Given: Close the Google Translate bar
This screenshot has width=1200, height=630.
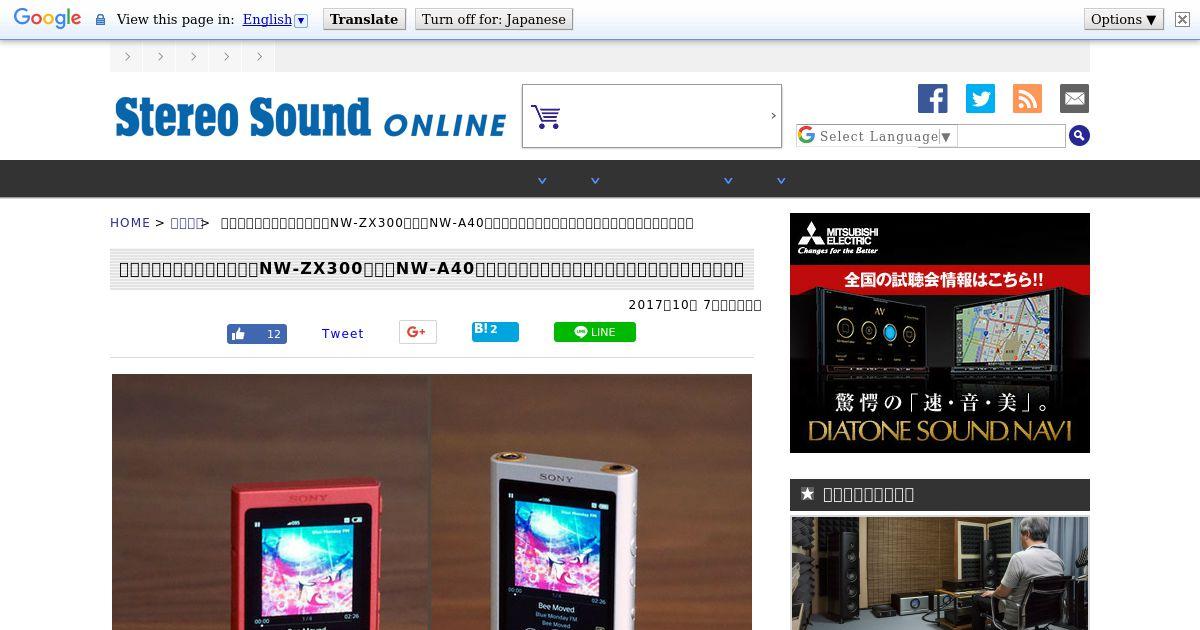Looking at the screenshot, I should [1182, 19].
